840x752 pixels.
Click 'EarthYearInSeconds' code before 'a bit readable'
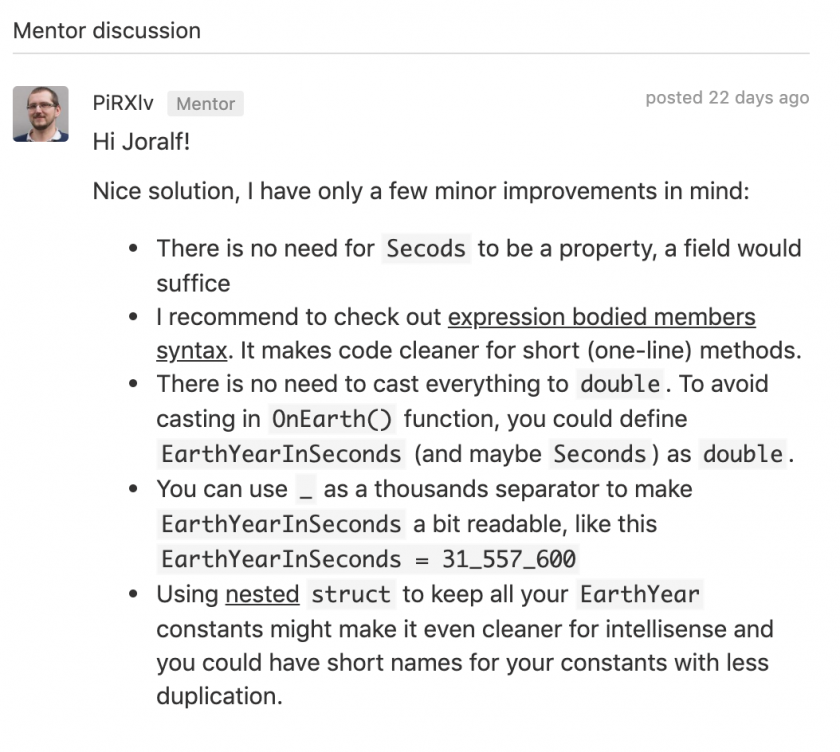point(281,524)
